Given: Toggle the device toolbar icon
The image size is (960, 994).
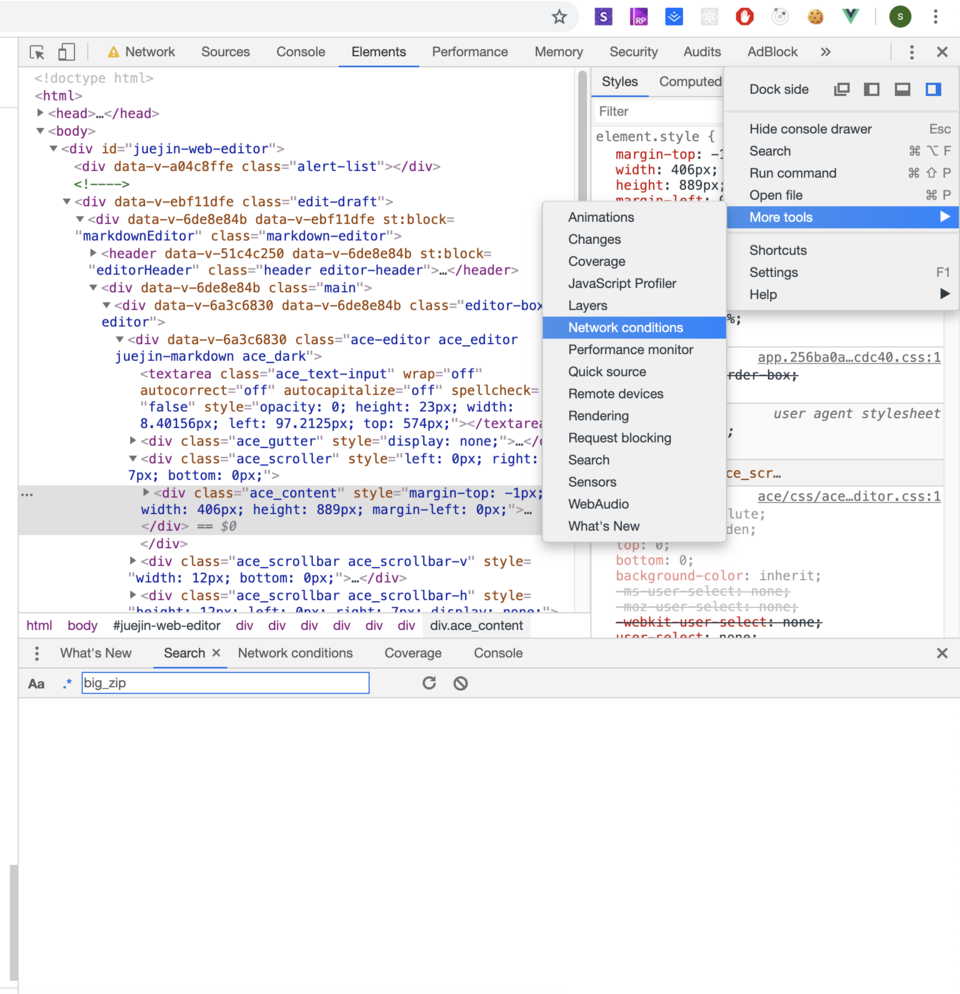Looking at the screenshot, I should (66, 52).
